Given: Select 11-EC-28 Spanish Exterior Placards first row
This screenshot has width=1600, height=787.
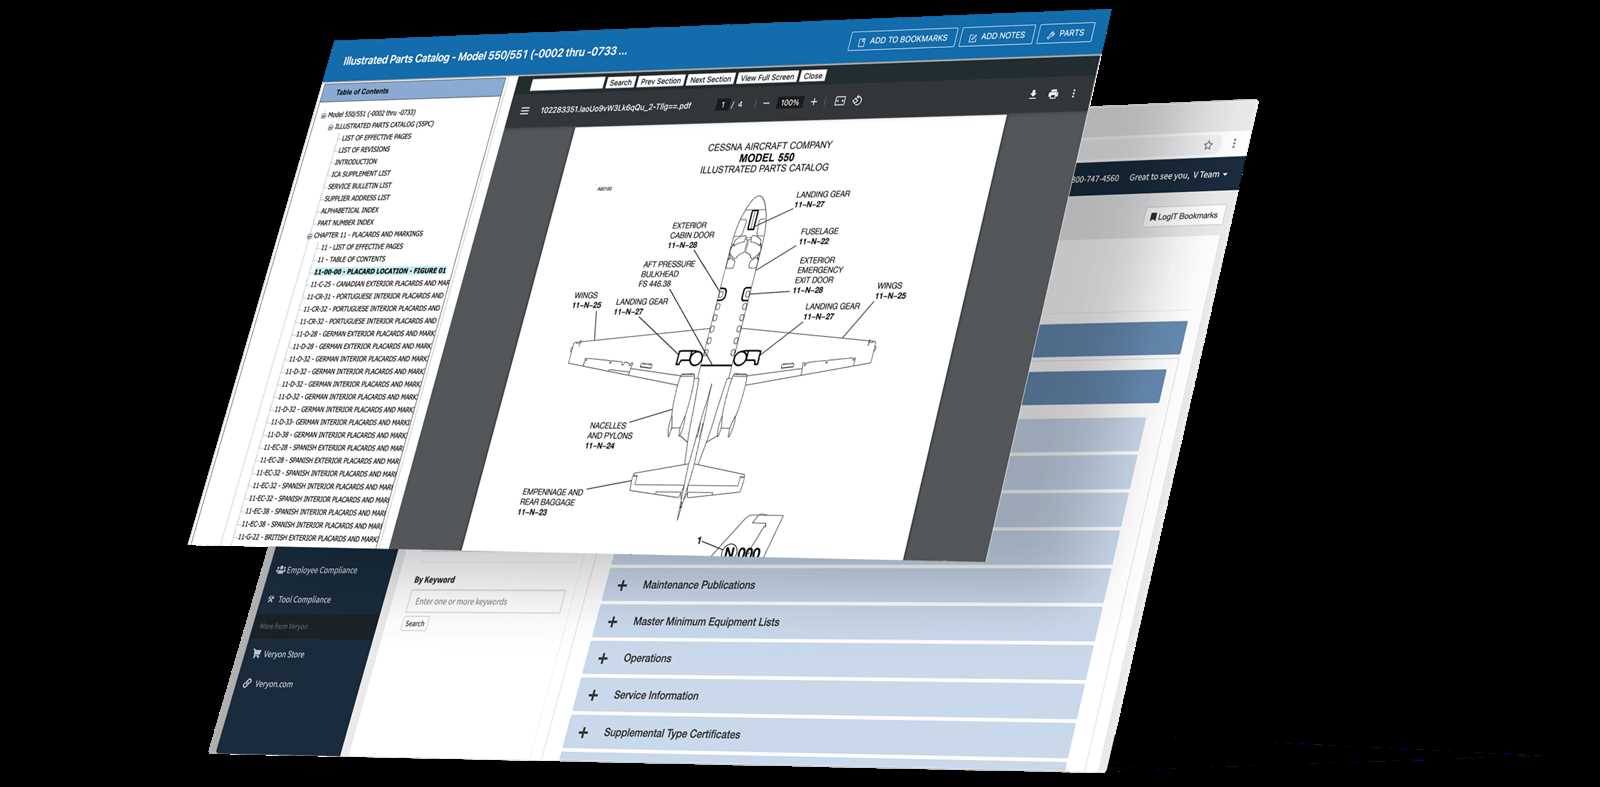Looking at the screenshot, I should (332, 448).
